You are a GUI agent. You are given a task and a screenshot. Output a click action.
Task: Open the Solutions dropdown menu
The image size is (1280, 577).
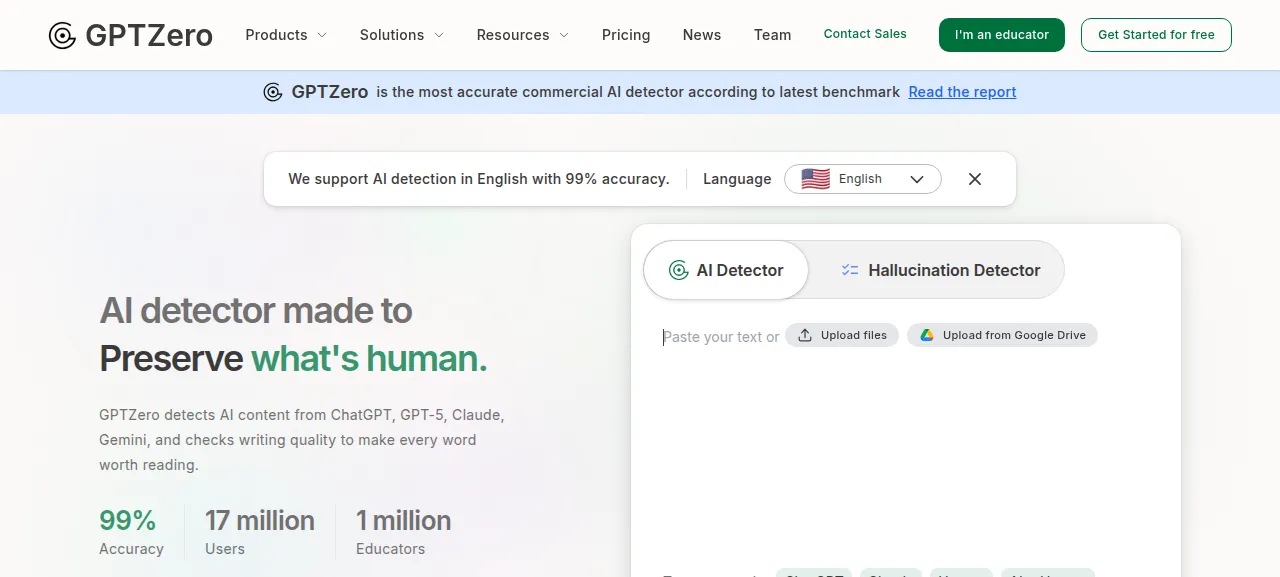[402, 35]
